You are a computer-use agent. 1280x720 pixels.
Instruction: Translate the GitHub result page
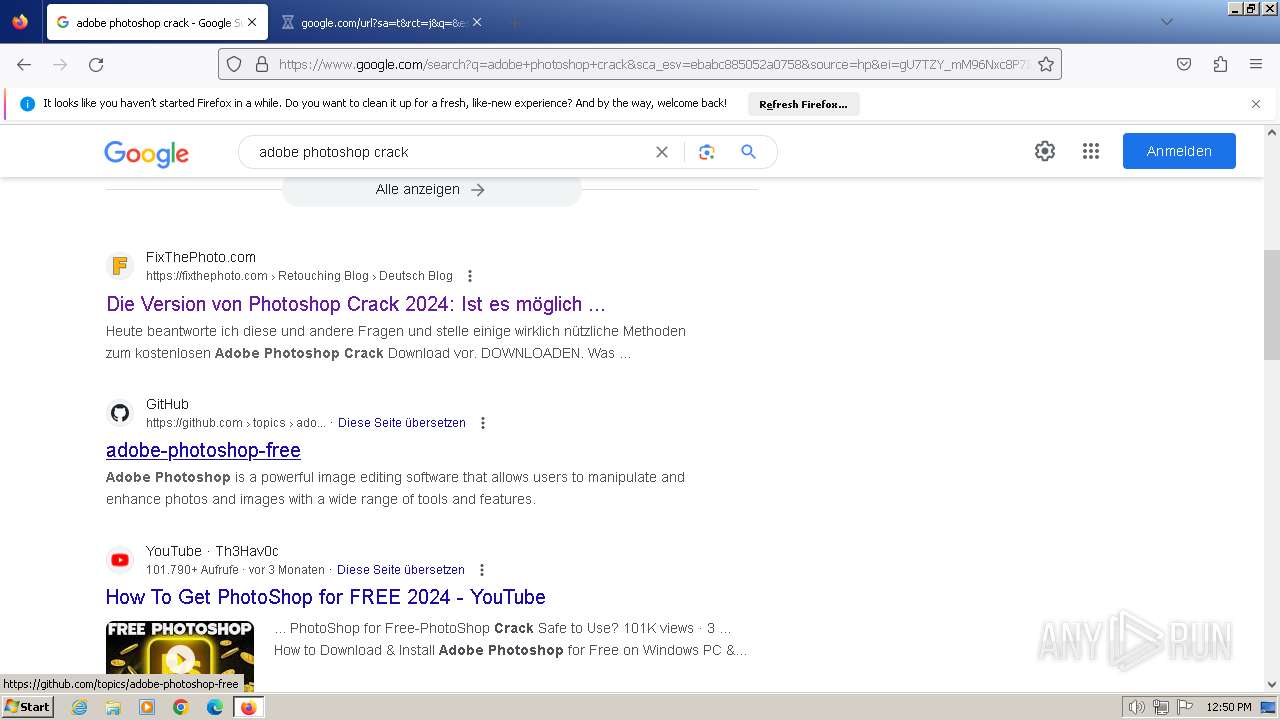pos(402,423)
